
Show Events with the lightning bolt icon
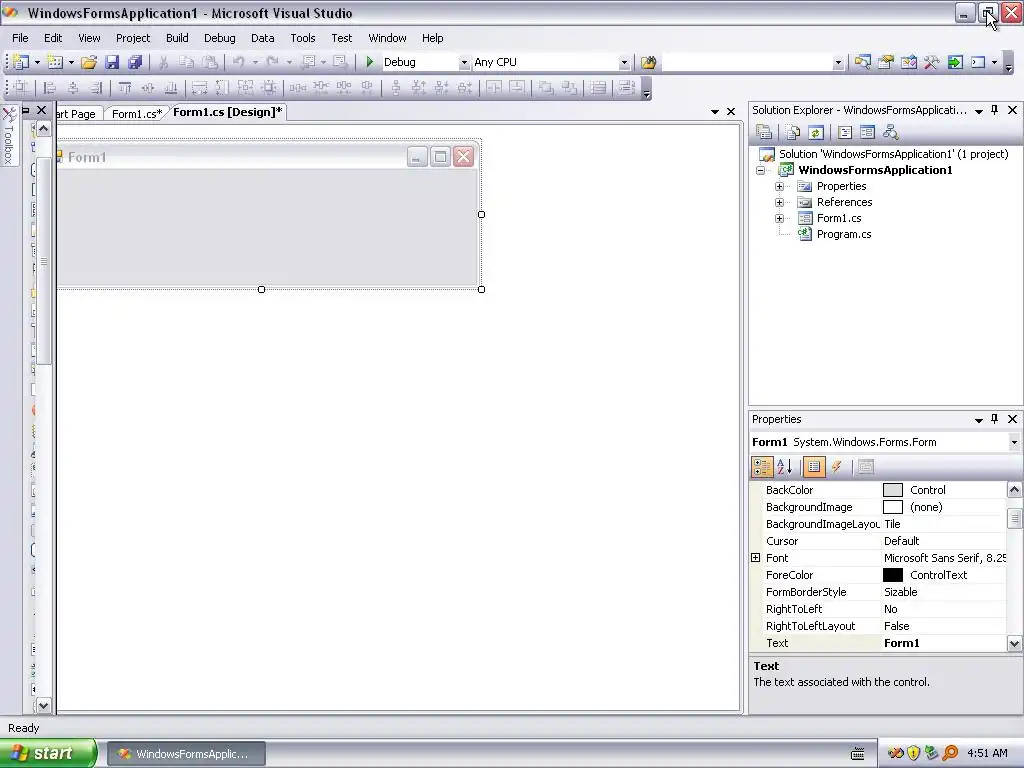click(x=837, y=466)
